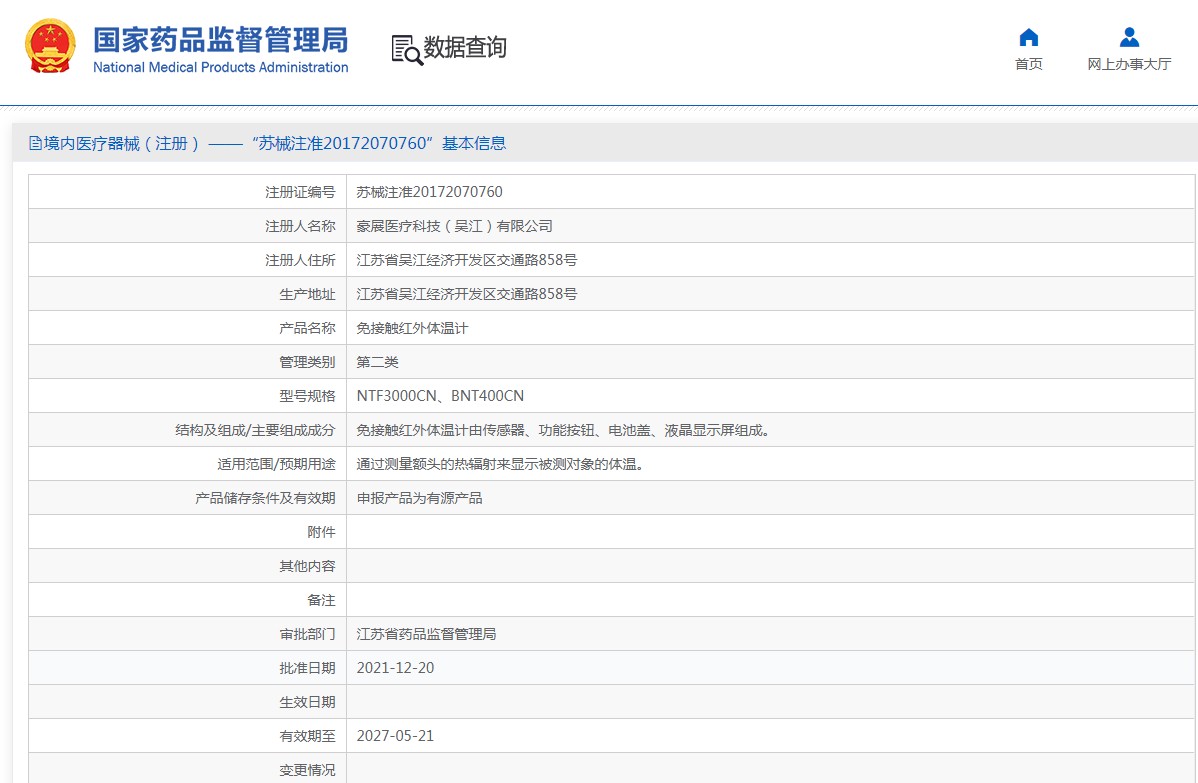The image size is (1198, 783).
Task: Click the 生产地址 label
Action: pos(307,294)
